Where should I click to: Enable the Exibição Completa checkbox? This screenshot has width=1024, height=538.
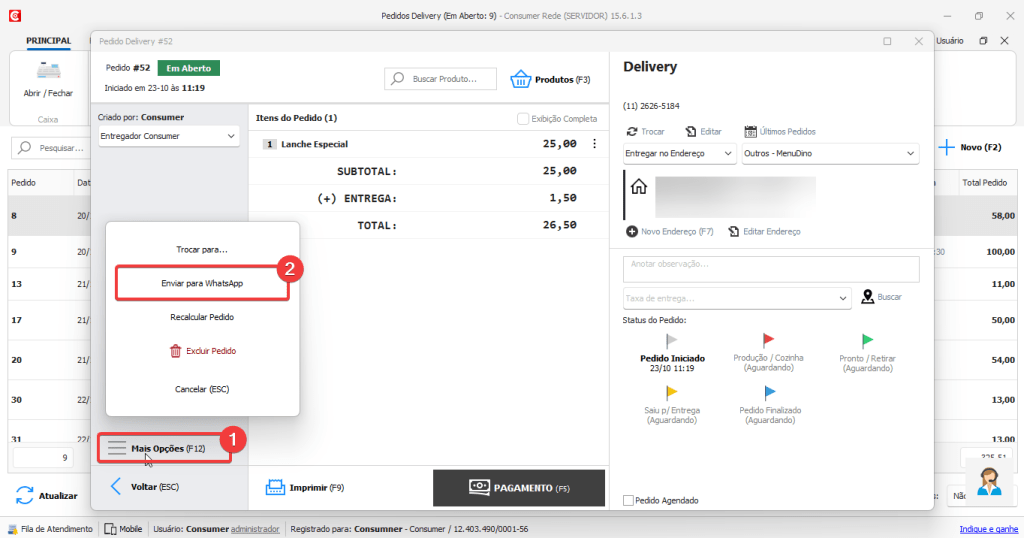pos(523,119)
